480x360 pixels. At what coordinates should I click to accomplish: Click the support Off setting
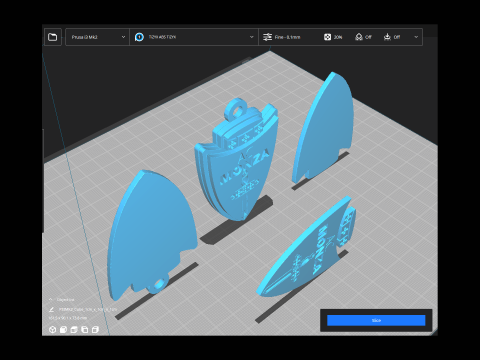pyautogui.click(x=363, y=37)
